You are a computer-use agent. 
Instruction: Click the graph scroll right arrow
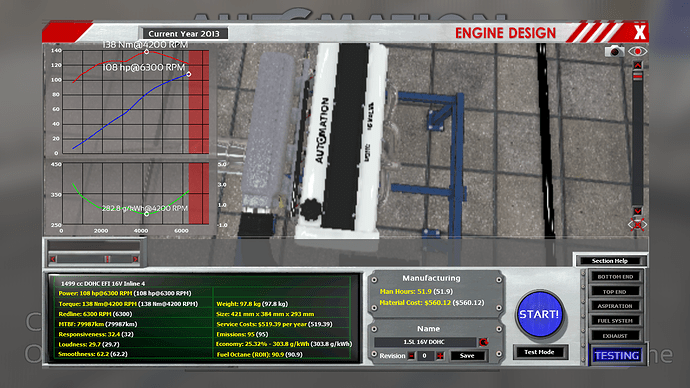tap(135, 259)
